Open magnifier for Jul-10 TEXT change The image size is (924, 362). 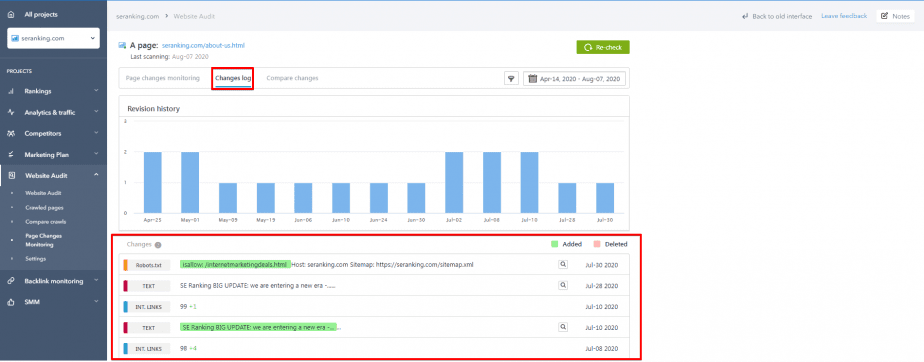tap(563, 327)
